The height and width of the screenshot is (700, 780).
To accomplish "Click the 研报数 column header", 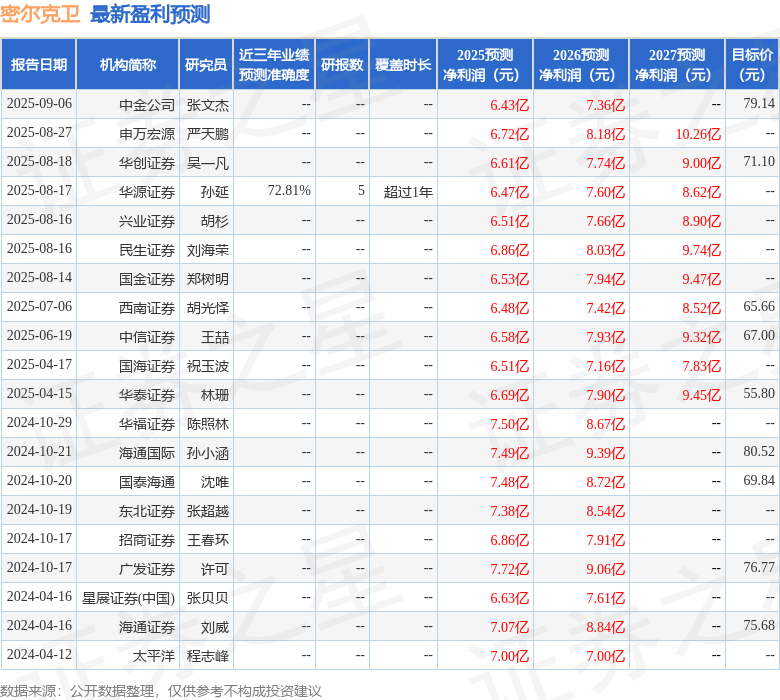I will (342, 65).
